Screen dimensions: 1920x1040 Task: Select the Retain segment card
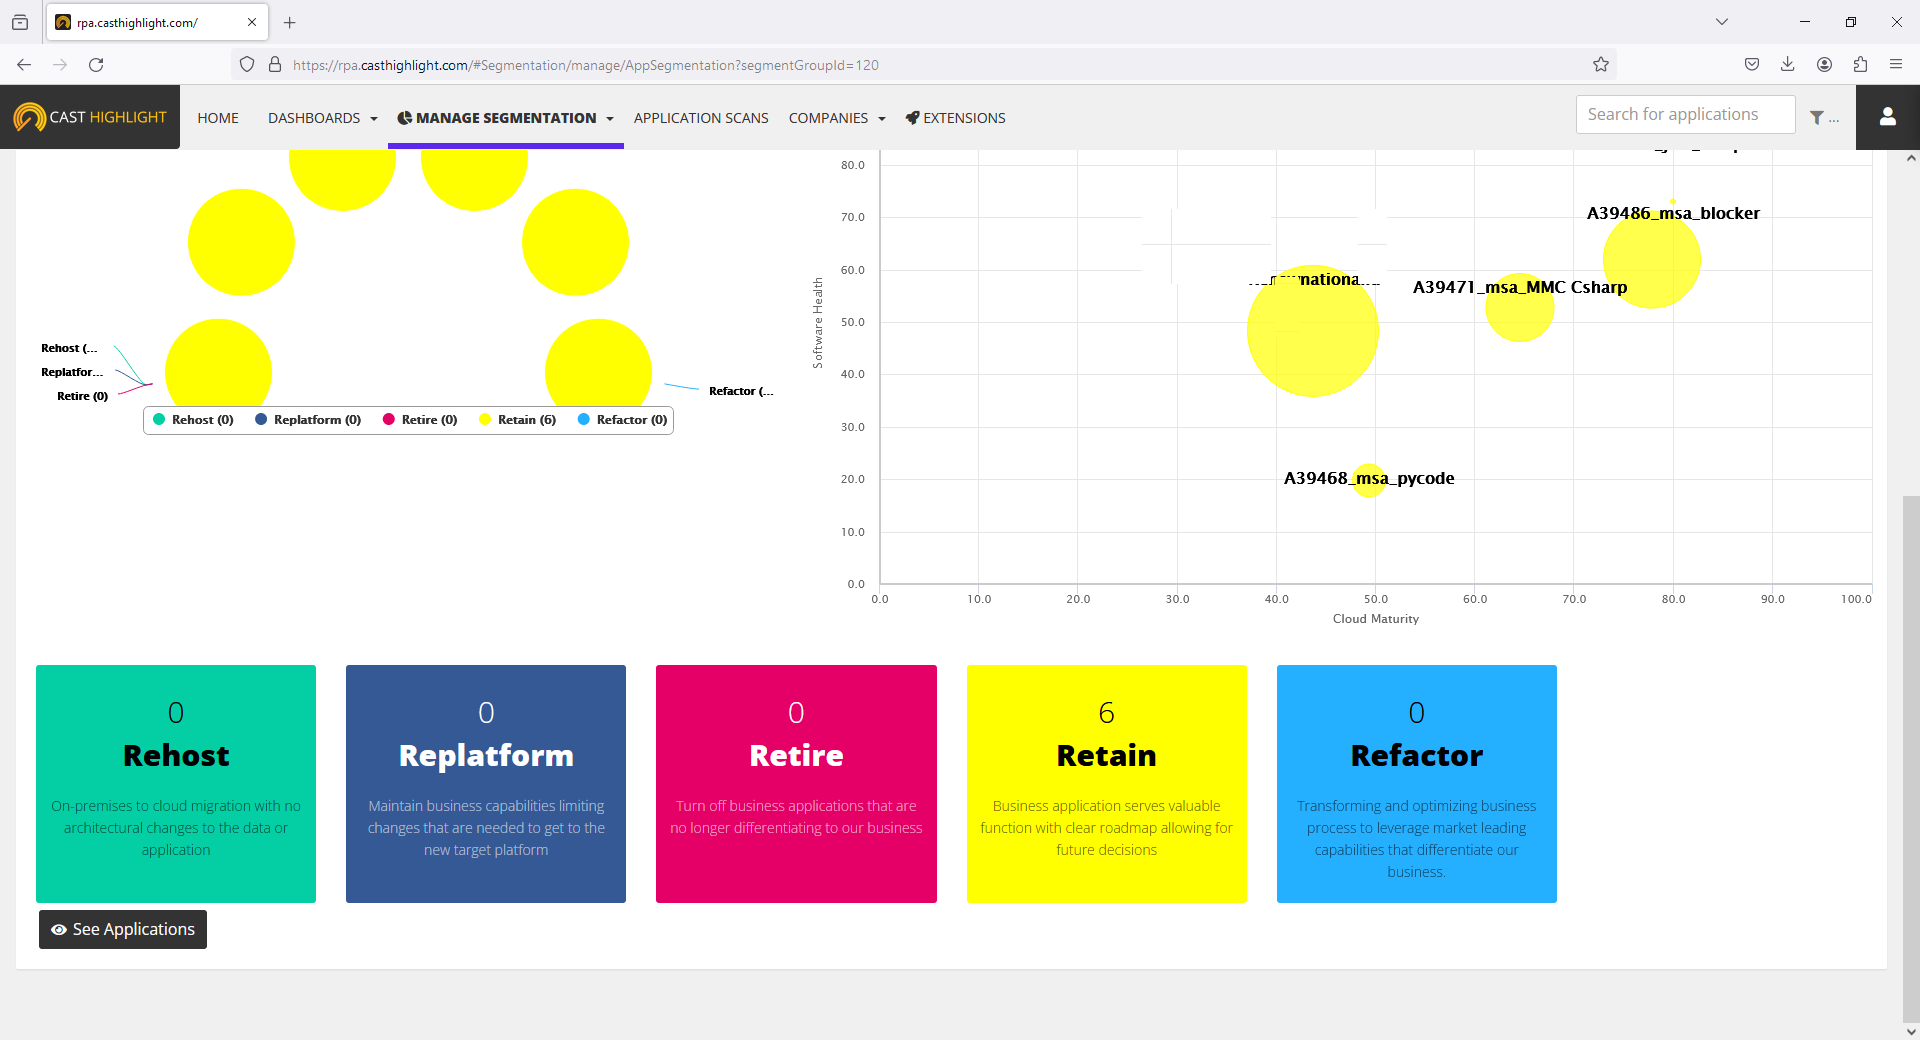(1107, 784)
